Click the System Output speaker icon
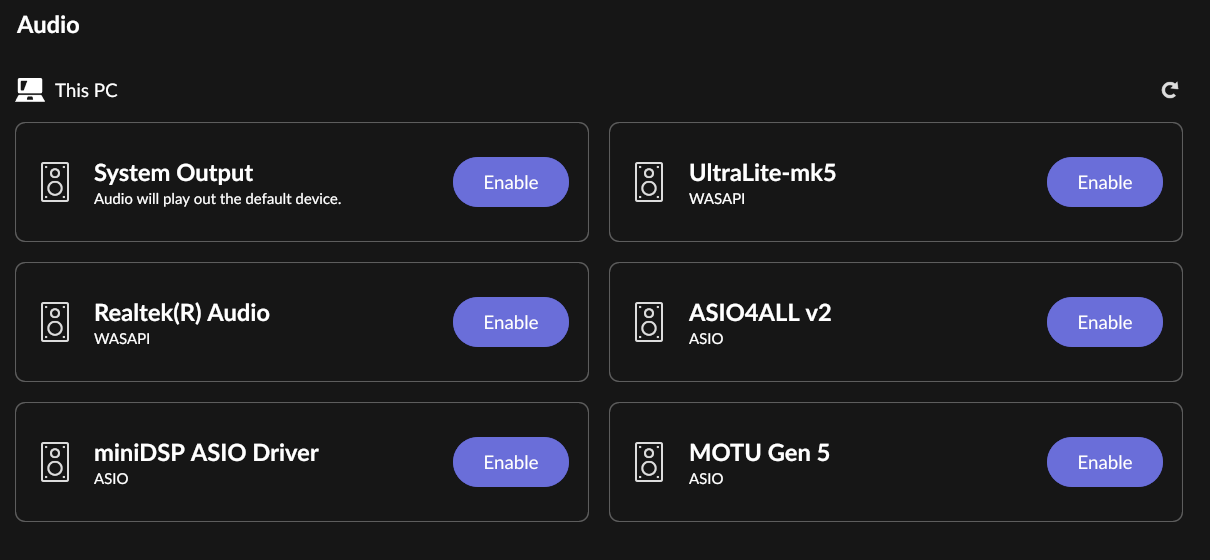 [55, 182]
